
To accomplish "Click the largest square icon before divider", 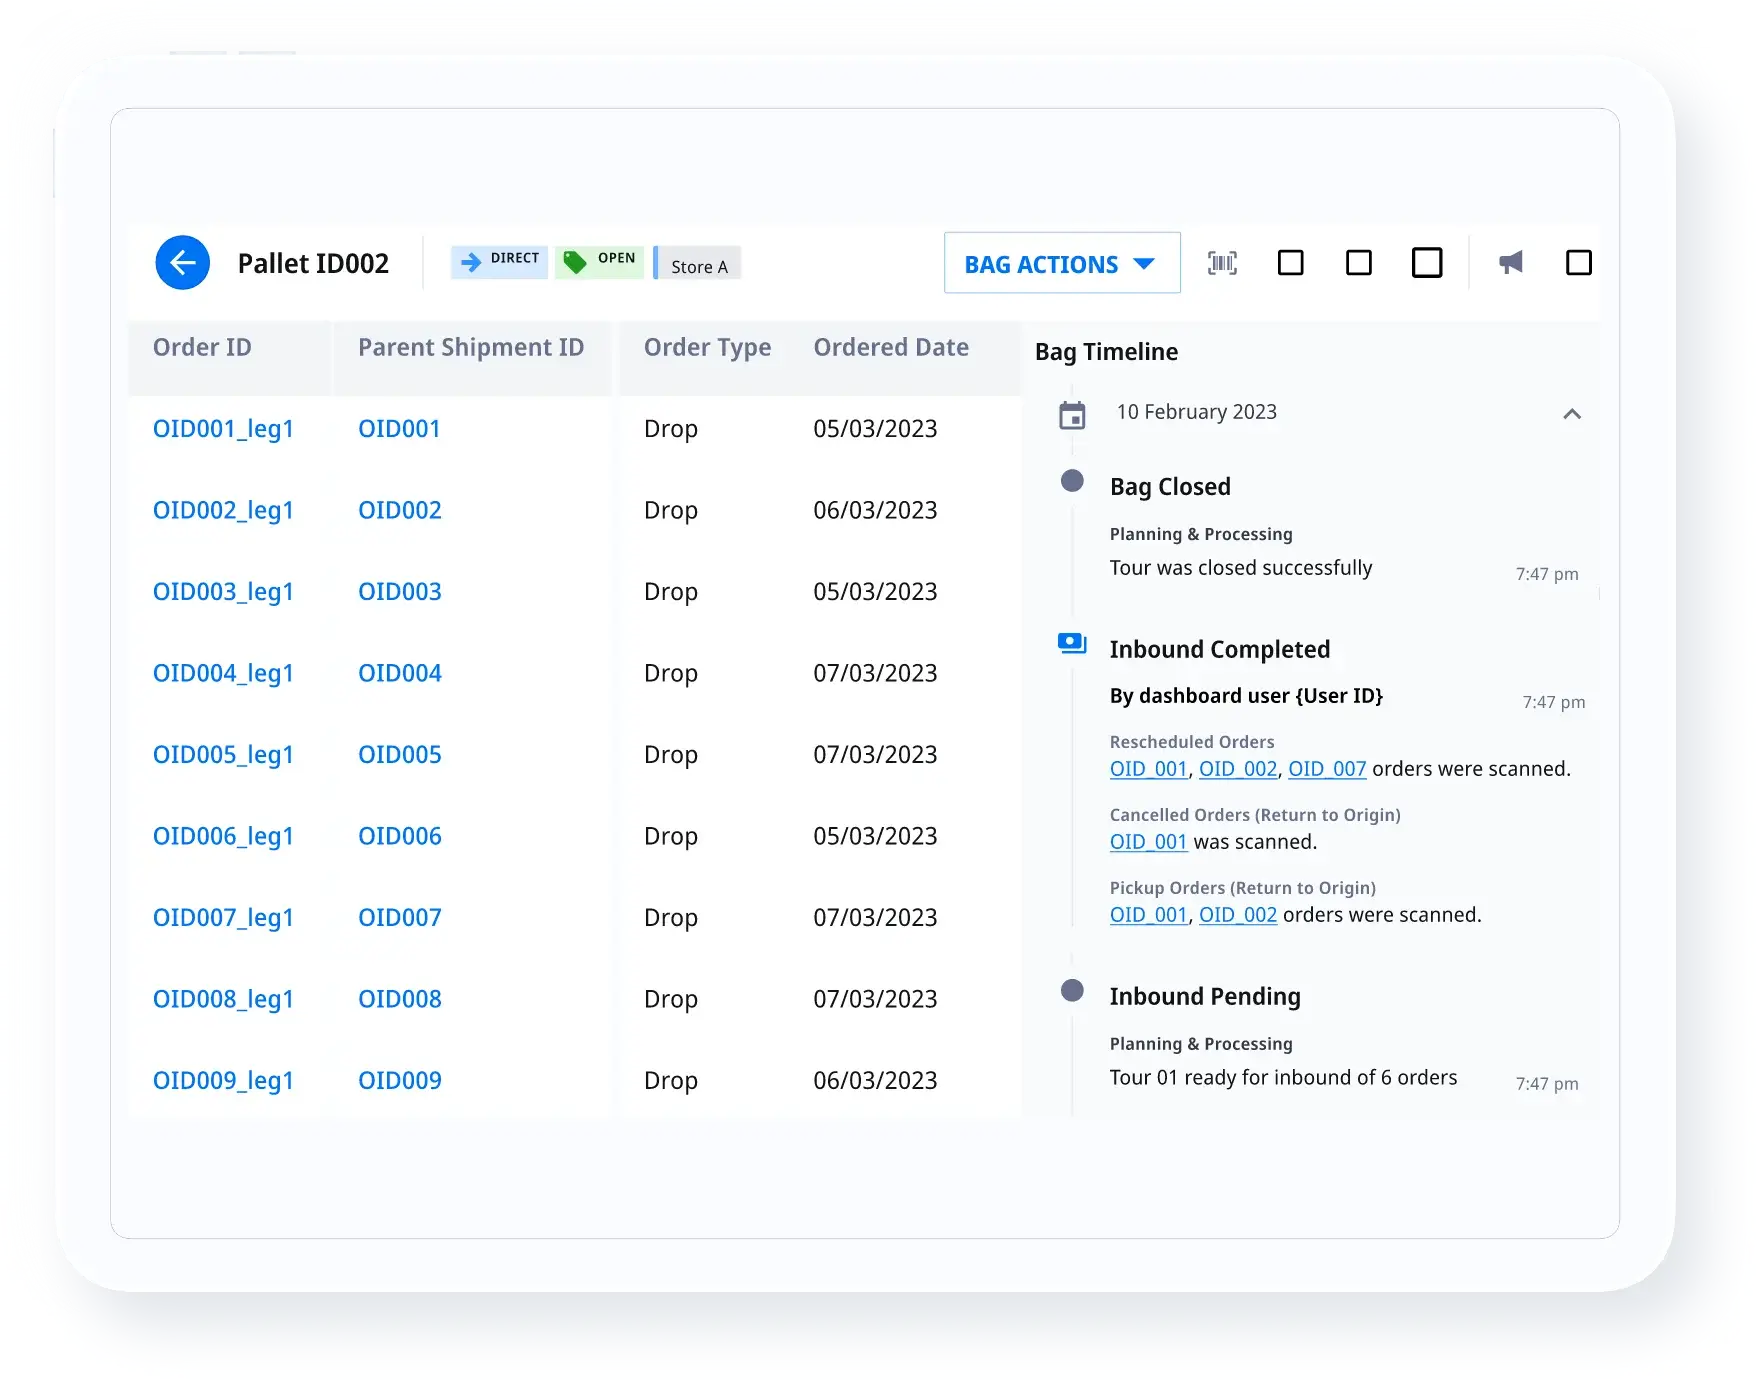I will click(1426, 263).
